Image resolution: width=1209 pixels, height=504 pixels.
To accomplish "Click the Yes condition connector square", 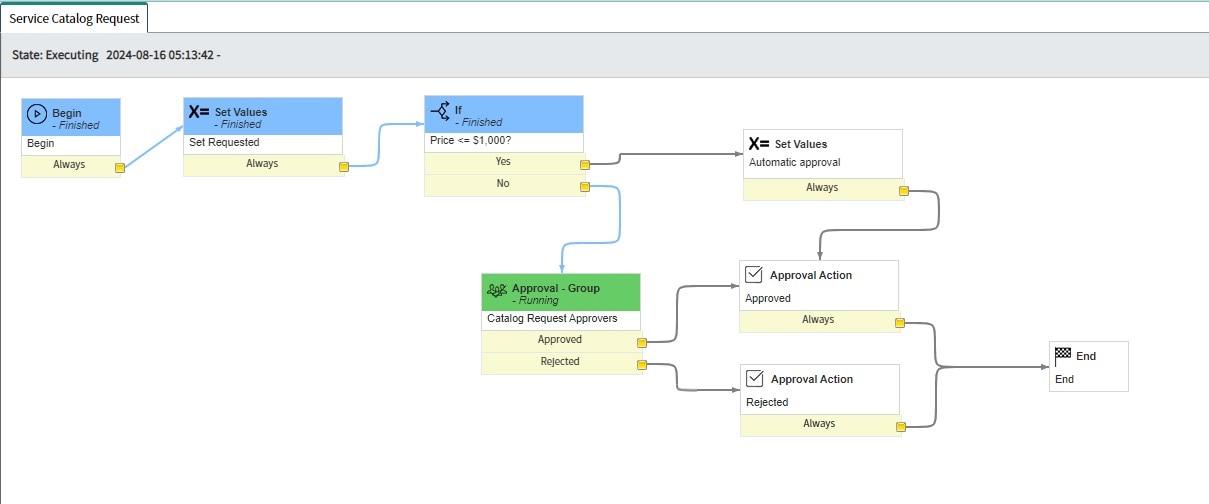I will (x=584, y=164).
